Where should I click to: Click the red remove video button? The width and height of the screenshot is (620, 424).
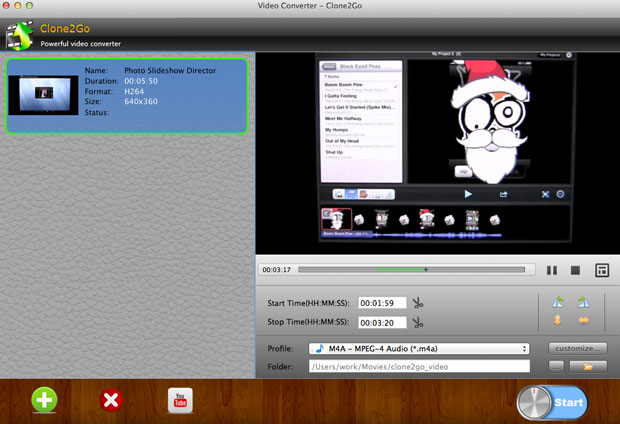tap(111, 401)
